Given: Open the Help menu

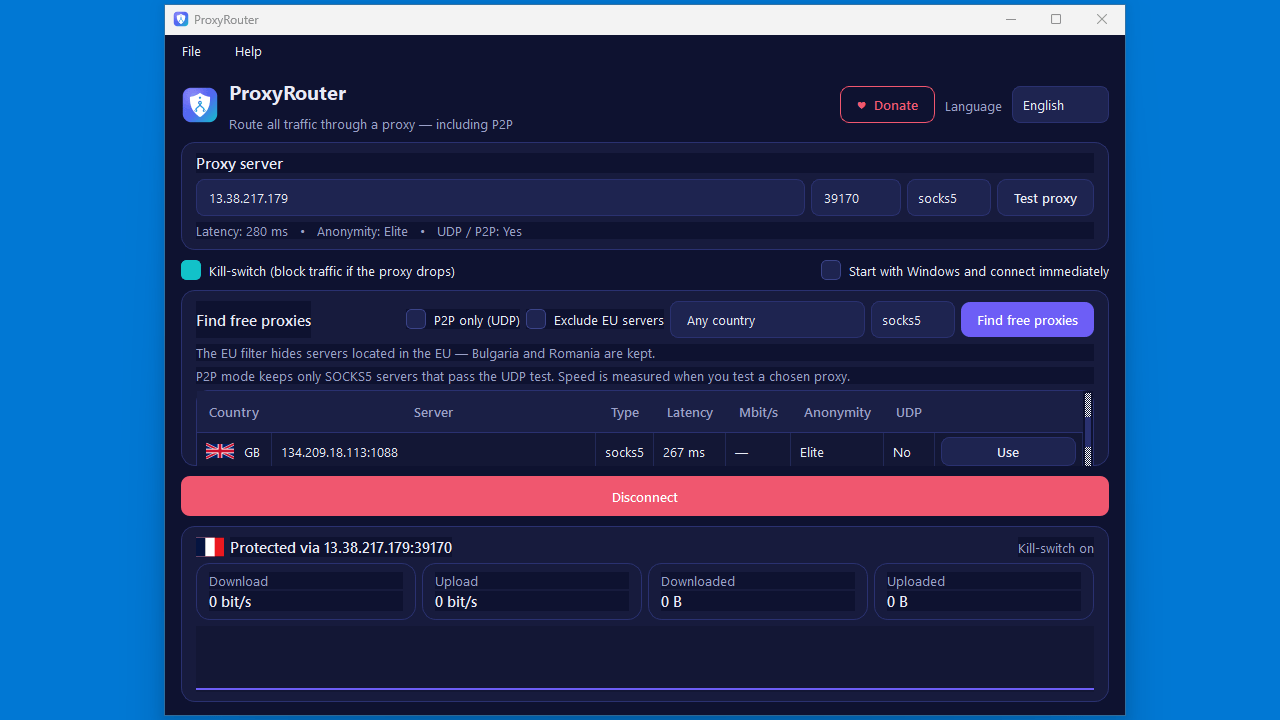Looking at the screenshot, I should 248,51.
